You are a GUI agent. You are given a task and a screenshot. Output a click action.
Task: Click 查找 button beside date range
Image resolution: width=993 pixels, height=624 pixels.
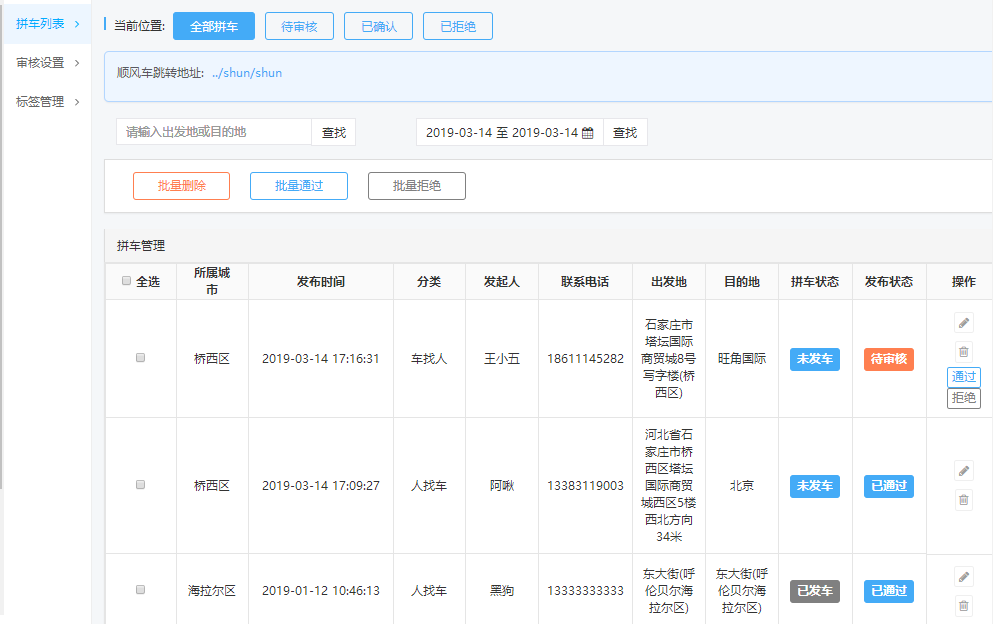[625, 132]
